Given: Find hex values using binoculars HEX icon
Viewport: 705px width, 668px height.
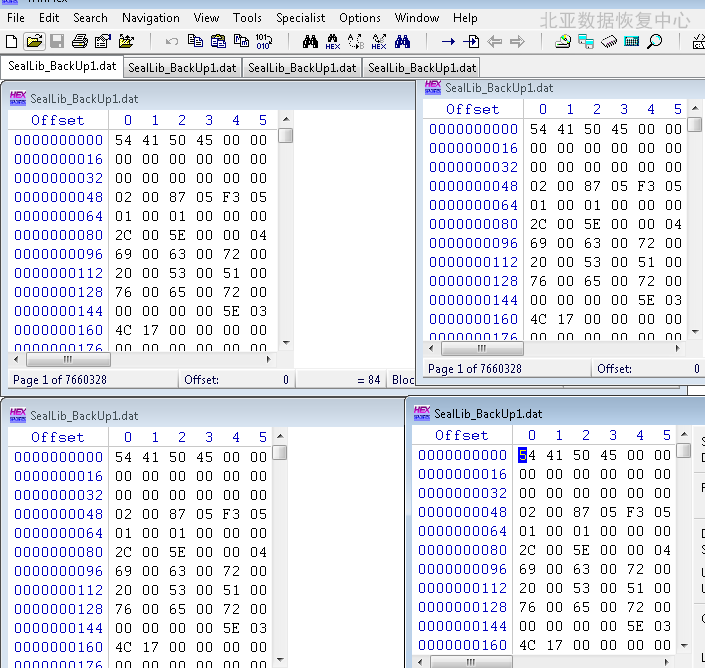Looking at the screenshot, I should click(x=333, y=42).
